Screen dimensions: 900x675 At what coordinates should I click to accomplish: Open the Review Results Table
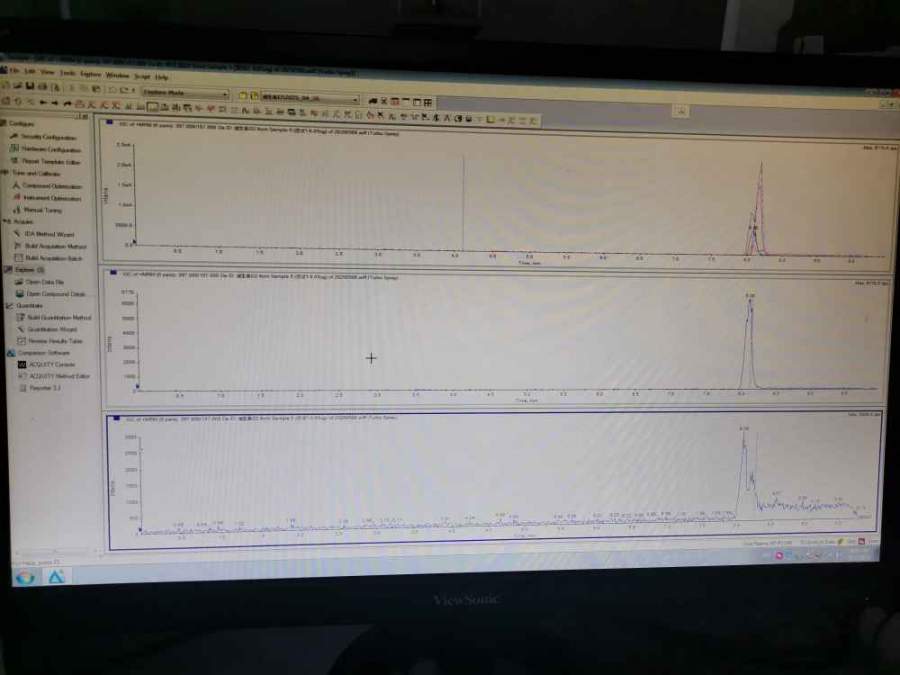point(54,341)
